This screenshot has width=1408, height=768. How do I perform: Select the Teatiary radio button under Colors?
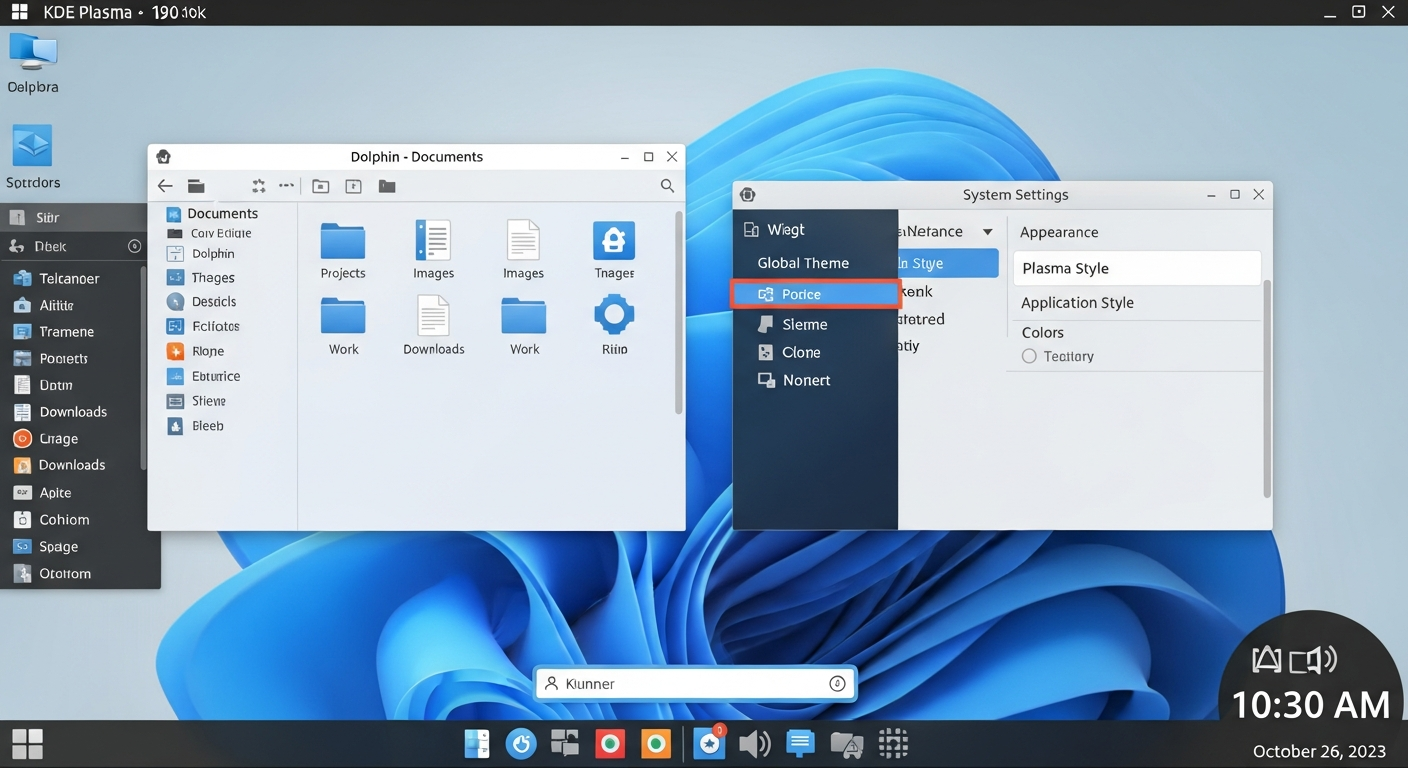1029,356
